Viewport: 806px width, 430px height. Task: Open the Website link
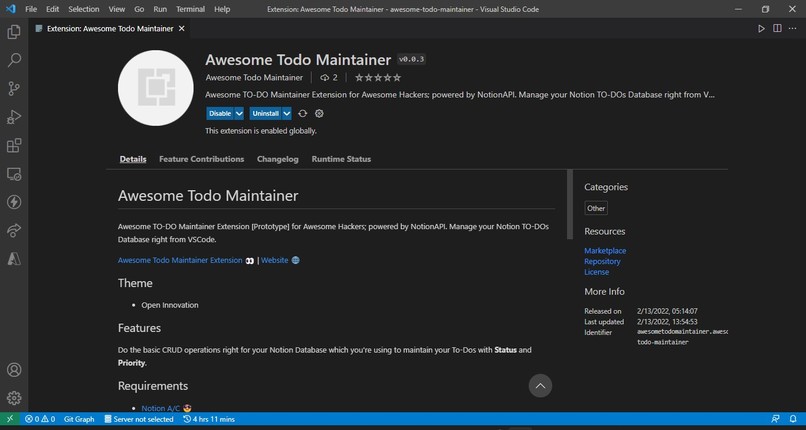pyautogui.click(x=274, y=260)
